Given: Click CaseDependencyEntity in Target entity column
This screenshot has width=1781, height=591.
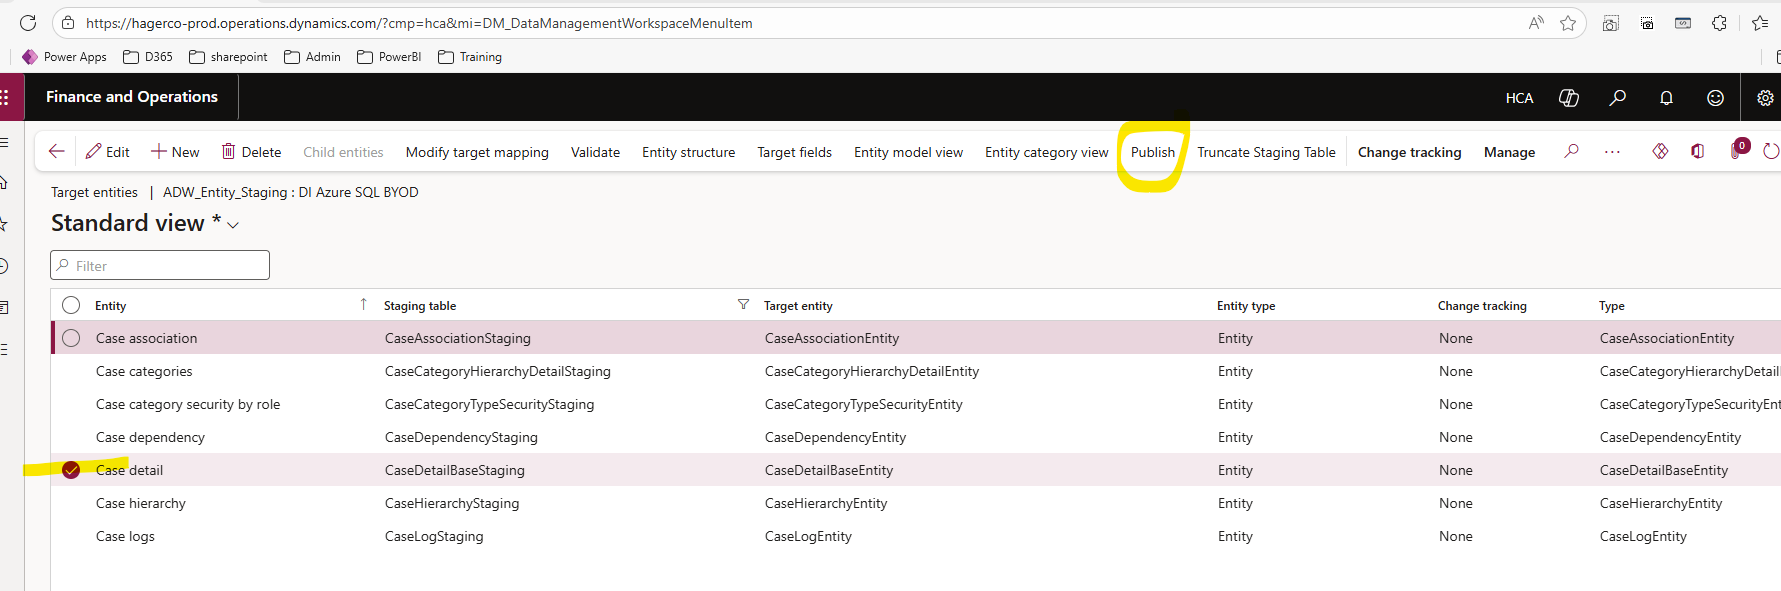Looking at the screenshot, I should click(835, 437).
